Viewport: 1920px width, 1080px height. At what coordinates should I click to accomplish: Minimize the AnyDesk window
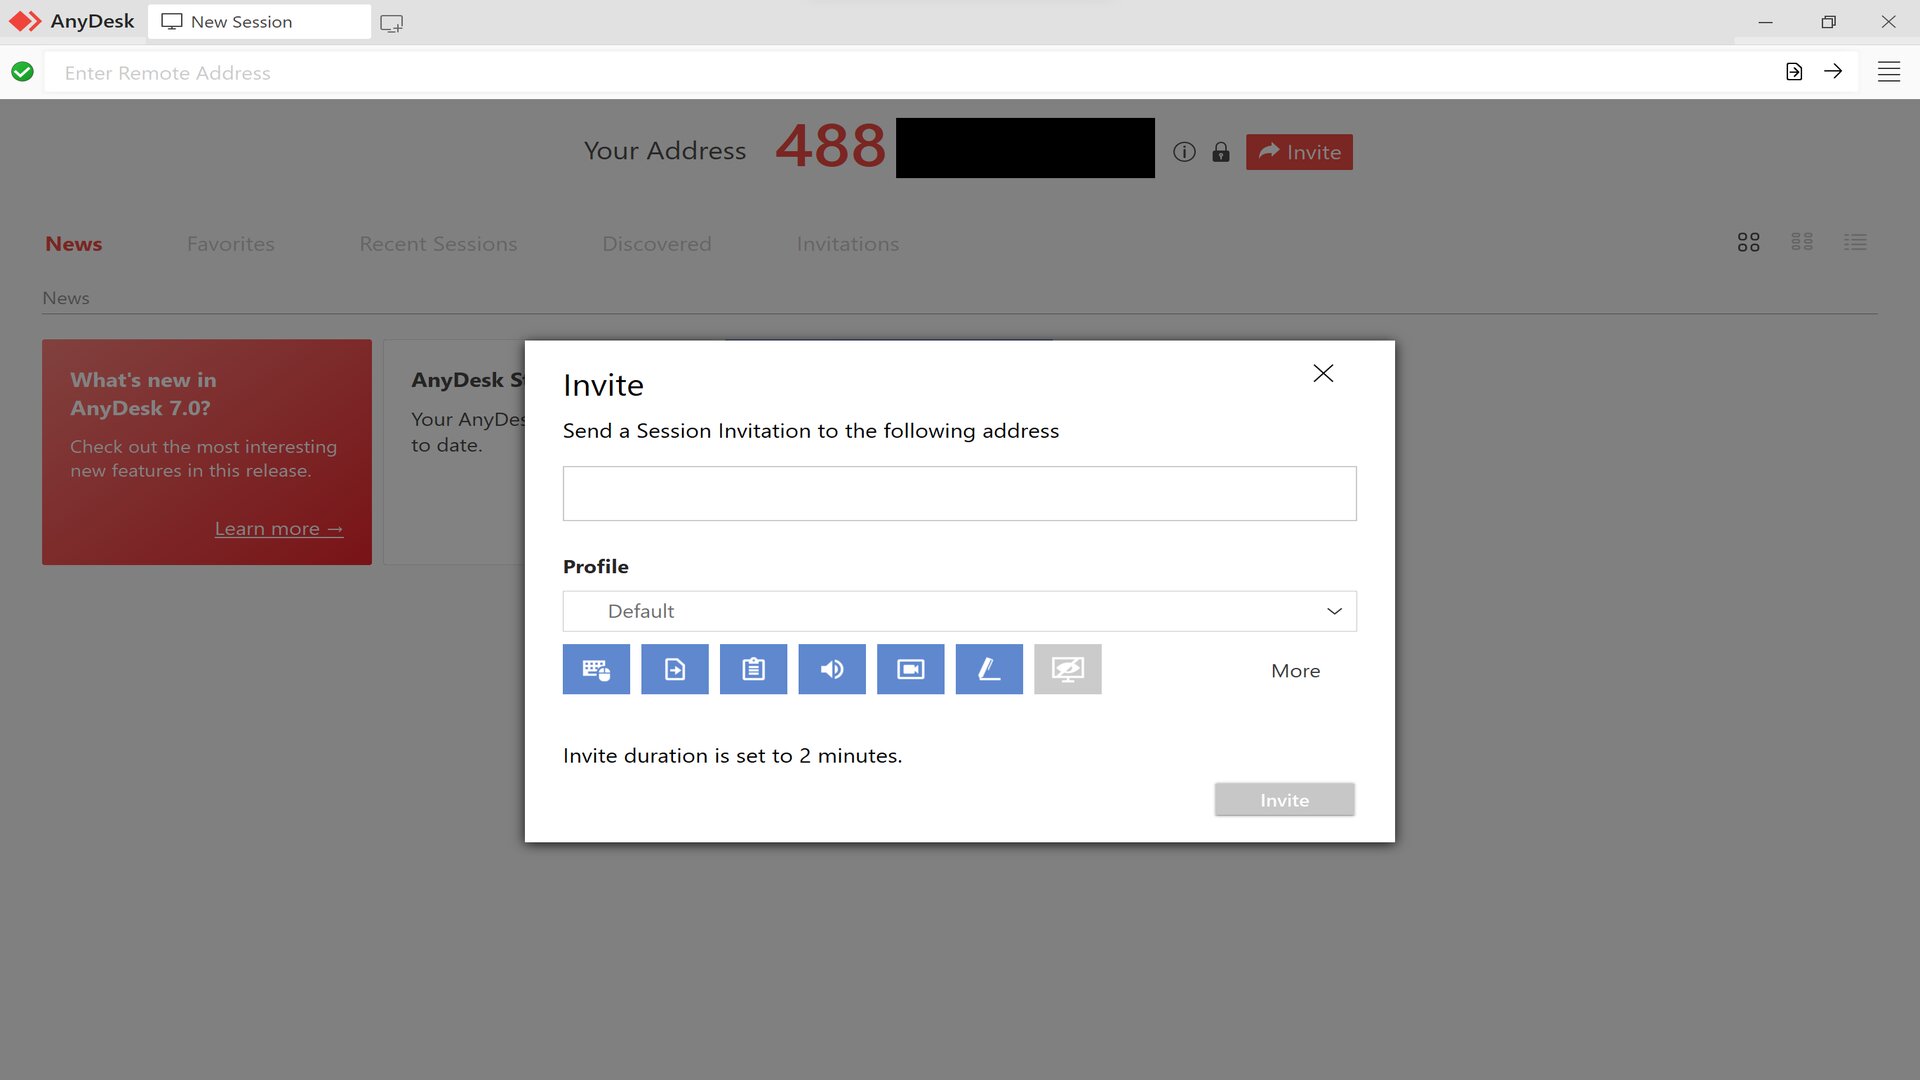(x=1766, y=22)
